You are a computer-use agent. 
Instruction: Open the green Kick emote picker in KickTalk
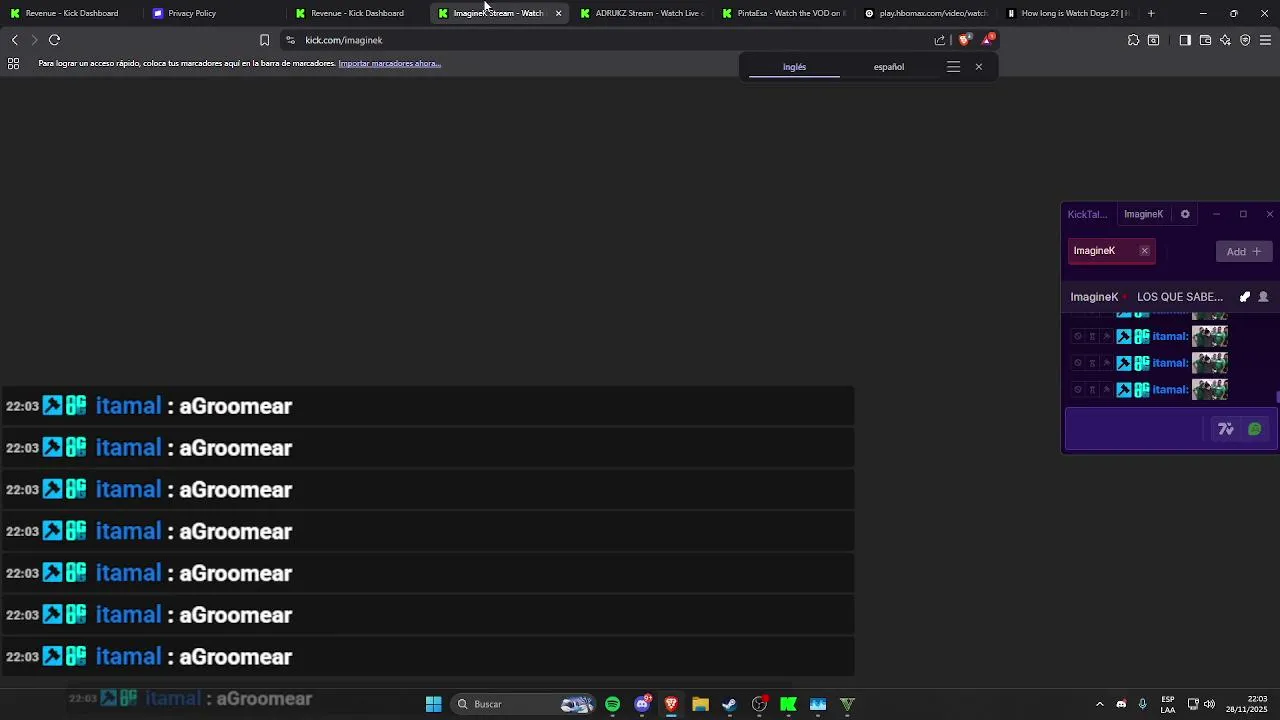(x=1255, y=429)
